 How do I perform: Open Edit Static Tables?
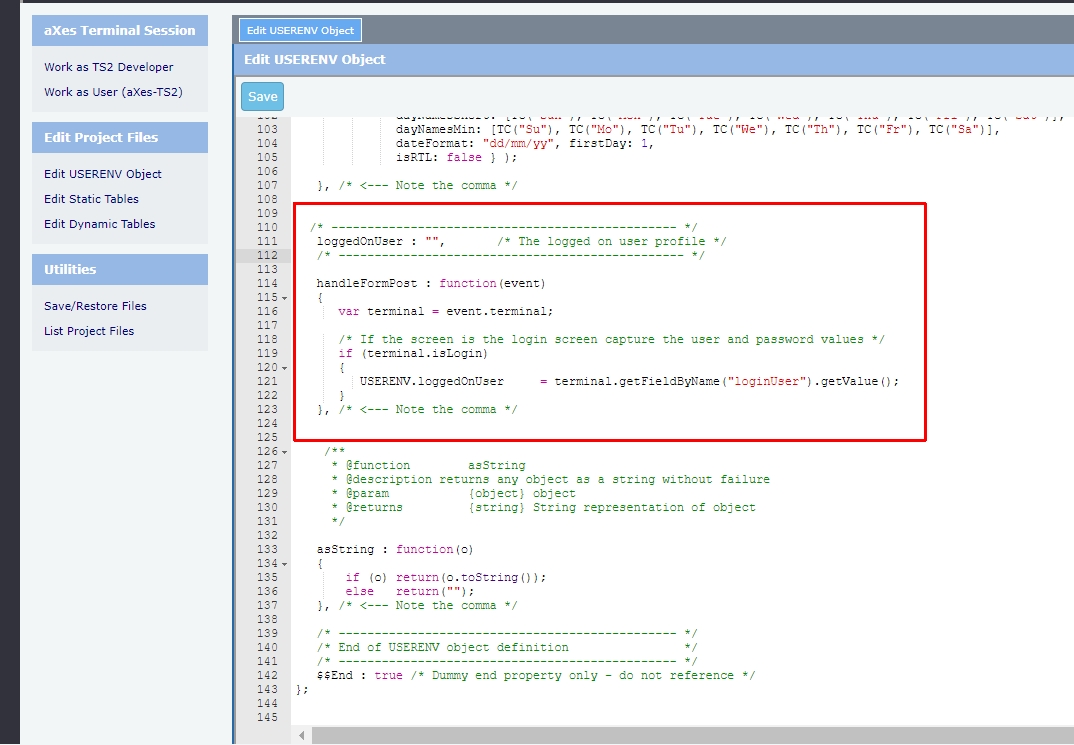[91, 199]
